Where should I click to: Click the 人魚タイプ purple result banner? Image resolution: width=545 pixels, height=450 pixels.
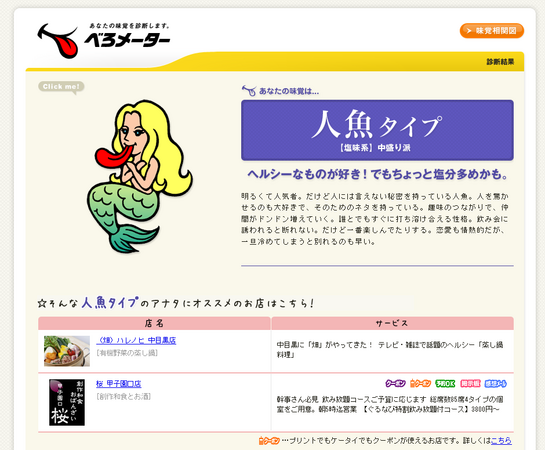tap(377, 130)
